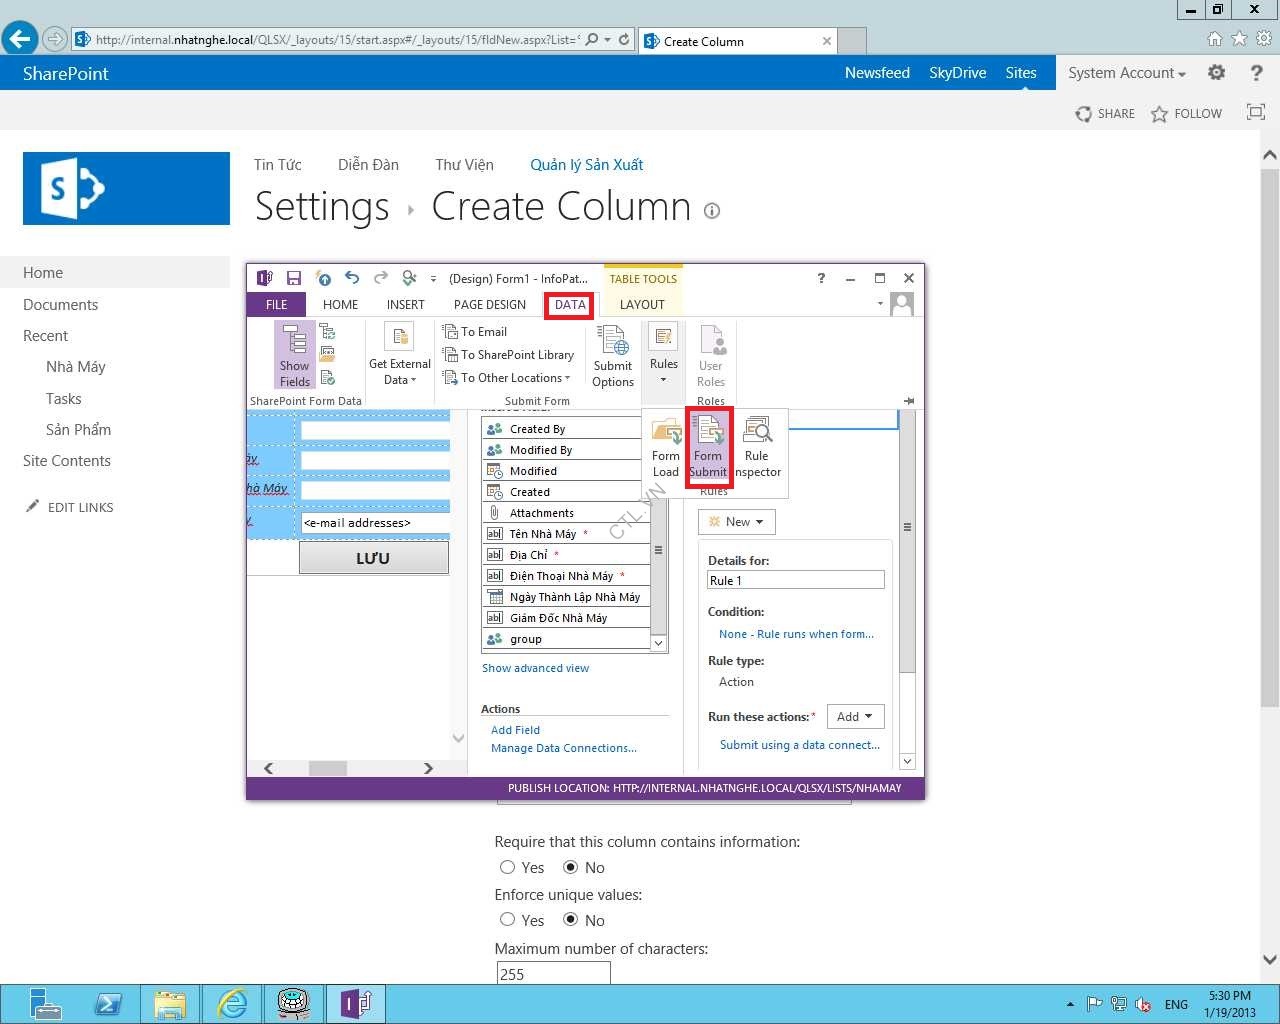1280x1024 pixels.
Task: Click the Show Fields icon
Action: 295,355
